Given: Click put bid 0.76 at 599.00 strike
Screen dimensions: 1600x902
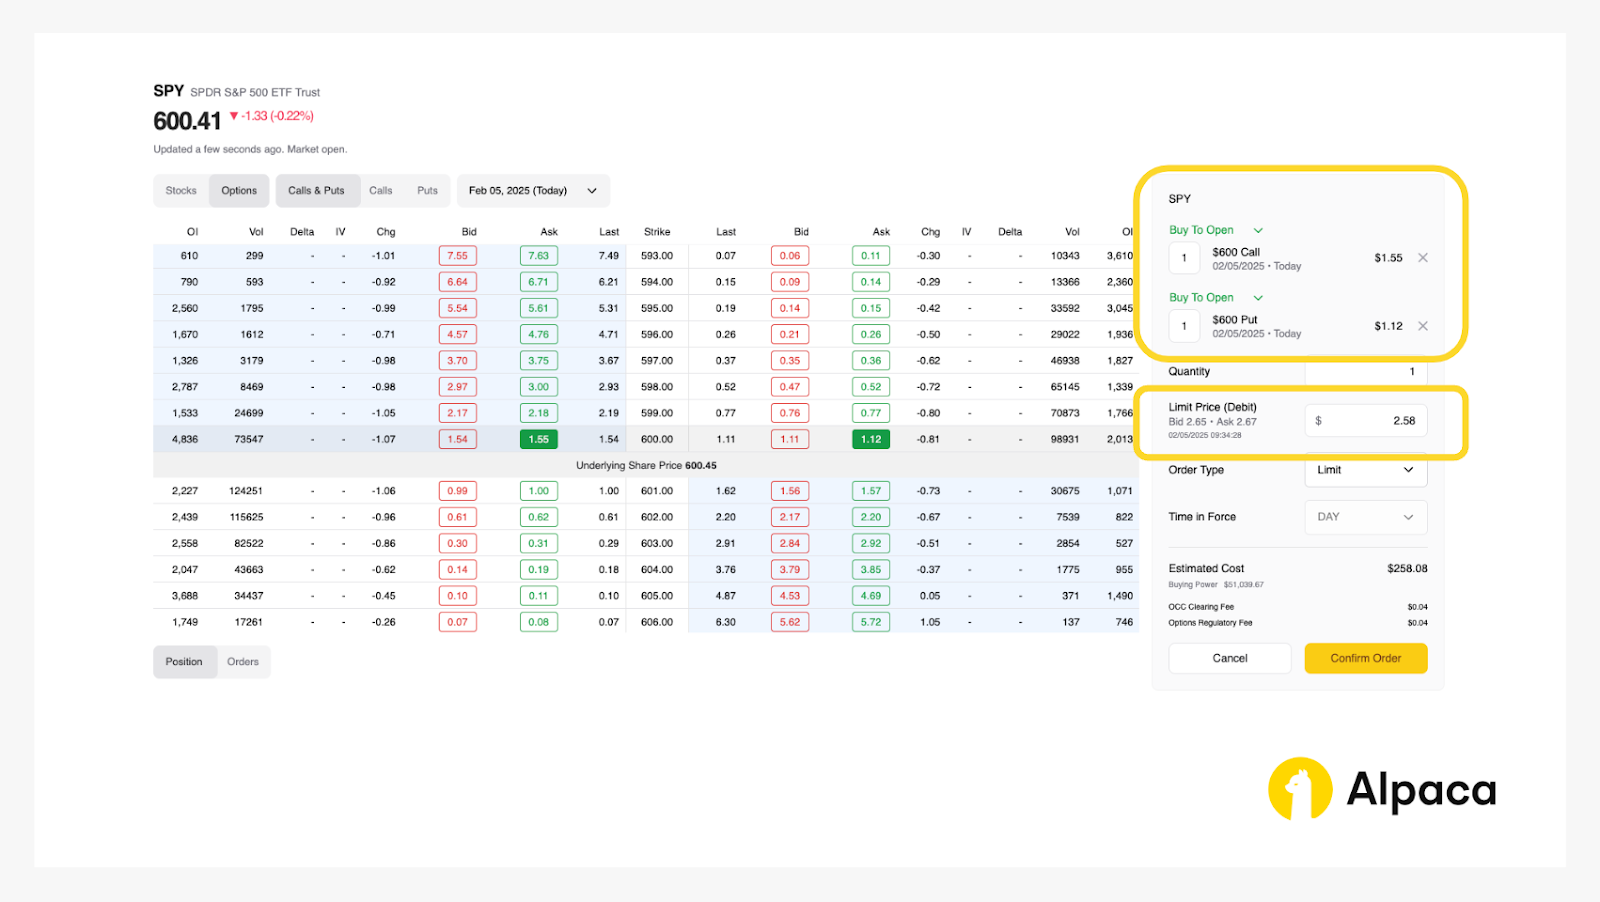Looking at the screenshot, I should pos(790,413).
